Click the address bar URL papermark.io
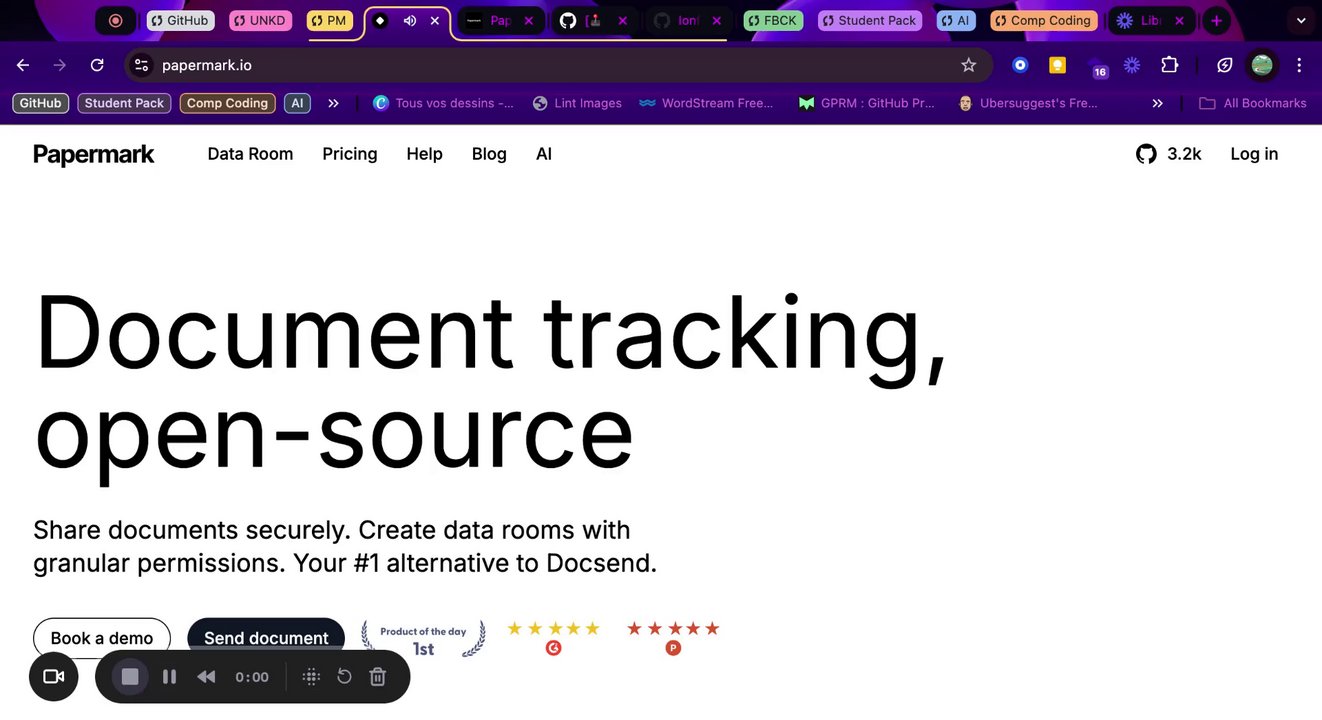Screen dimensions: 1322x720 pyautogui.click(x=207, y=65)
